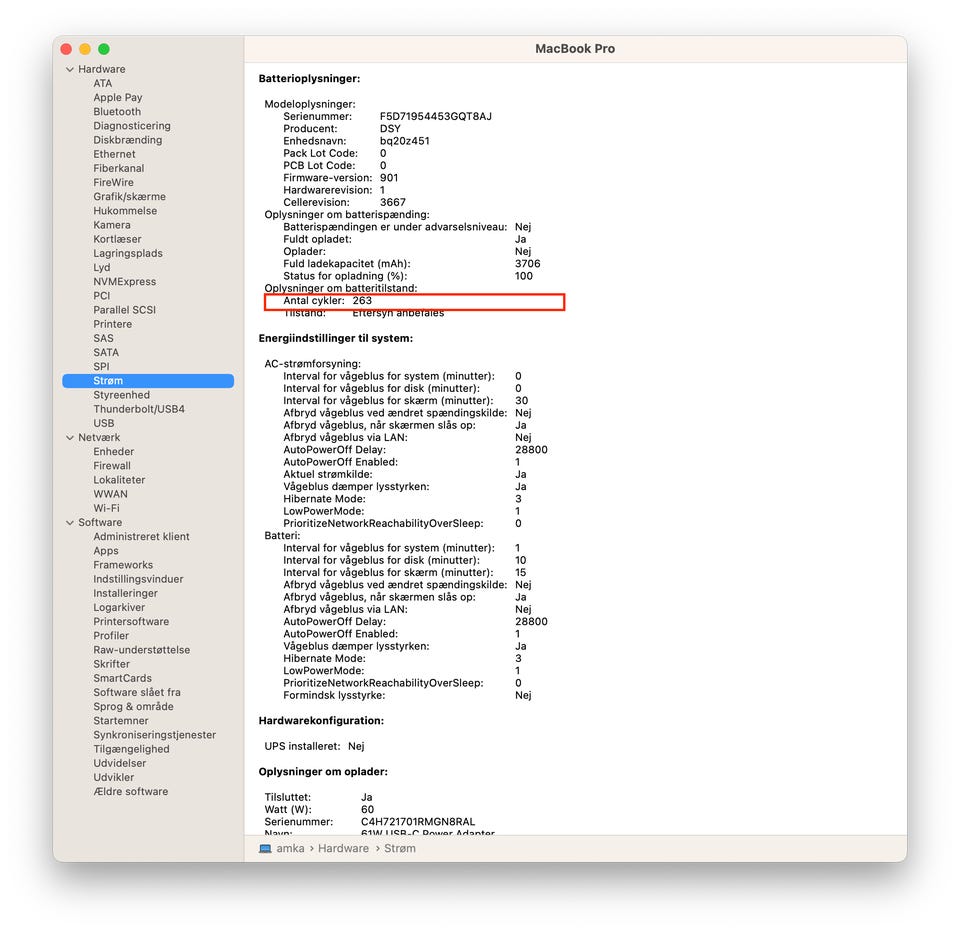
Task: Select Apps under Software
Action: click(106, 551)
